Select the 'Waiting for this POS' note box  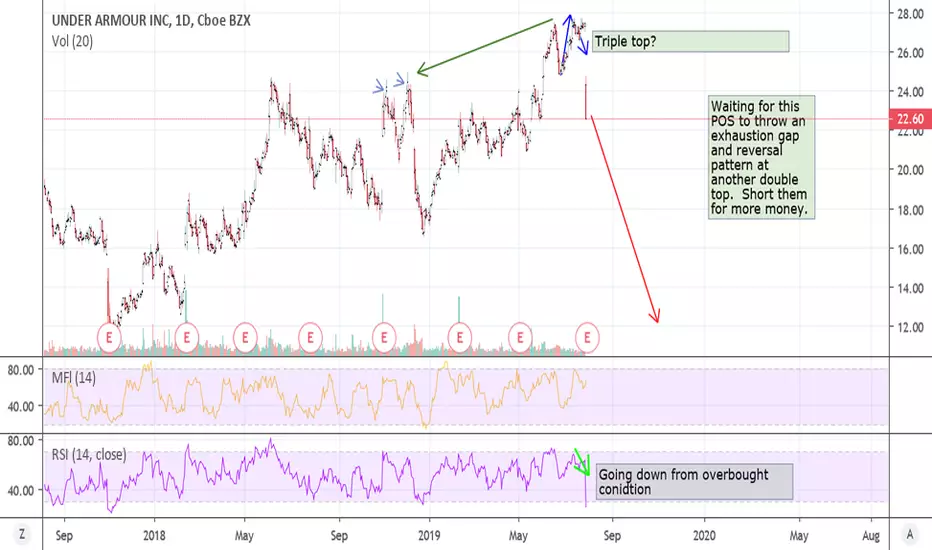coord(761,158)
